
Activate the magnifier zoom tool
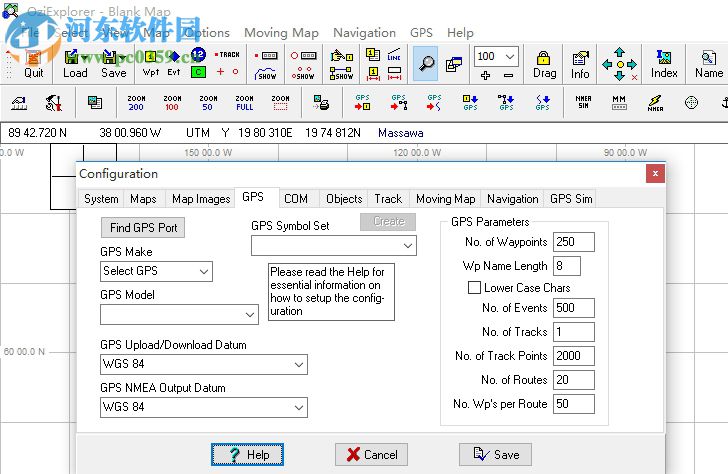(426, 64)
